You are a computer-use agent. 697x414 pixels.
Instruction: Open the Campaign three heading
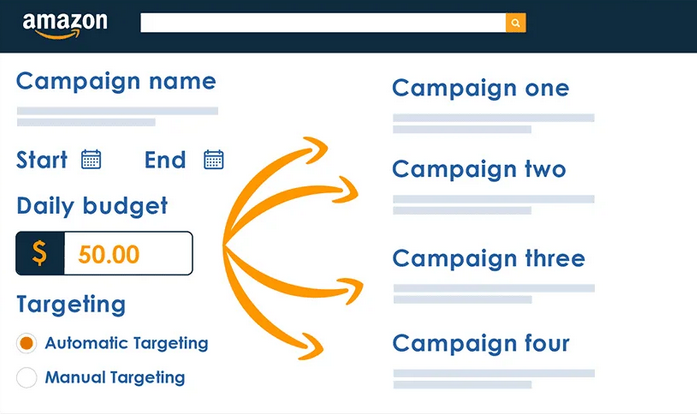(x=489, y=259)
